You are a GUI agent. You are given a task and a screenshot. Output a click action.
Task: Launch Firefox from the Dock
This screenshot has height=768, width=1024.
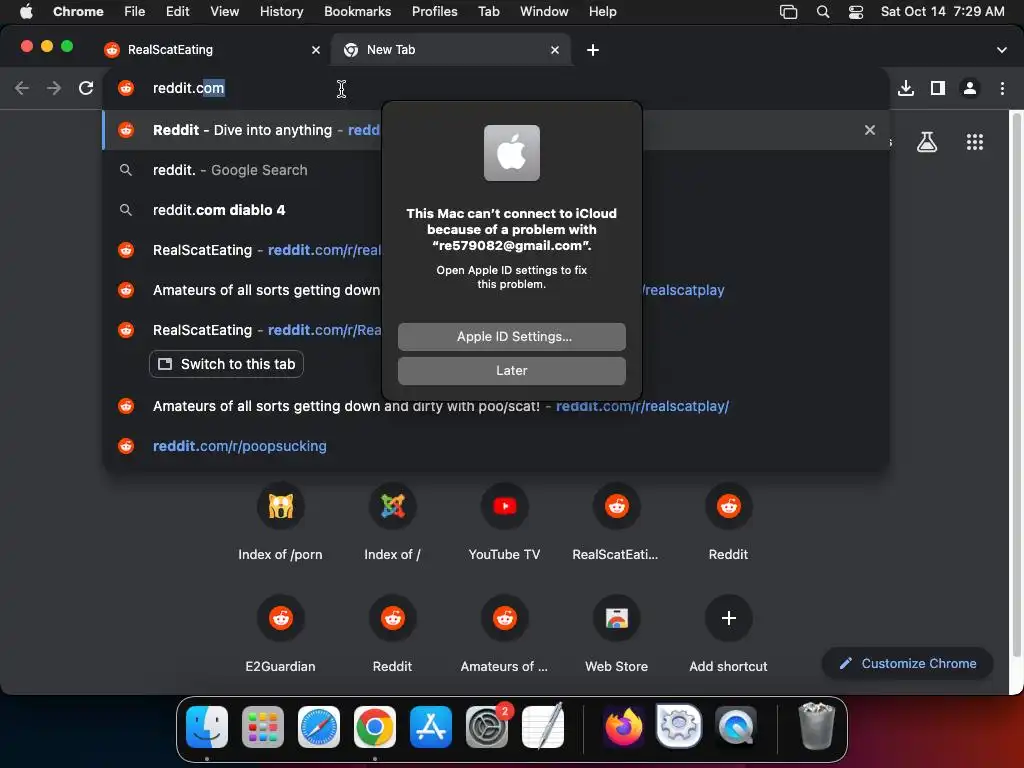tap(623, 727)
